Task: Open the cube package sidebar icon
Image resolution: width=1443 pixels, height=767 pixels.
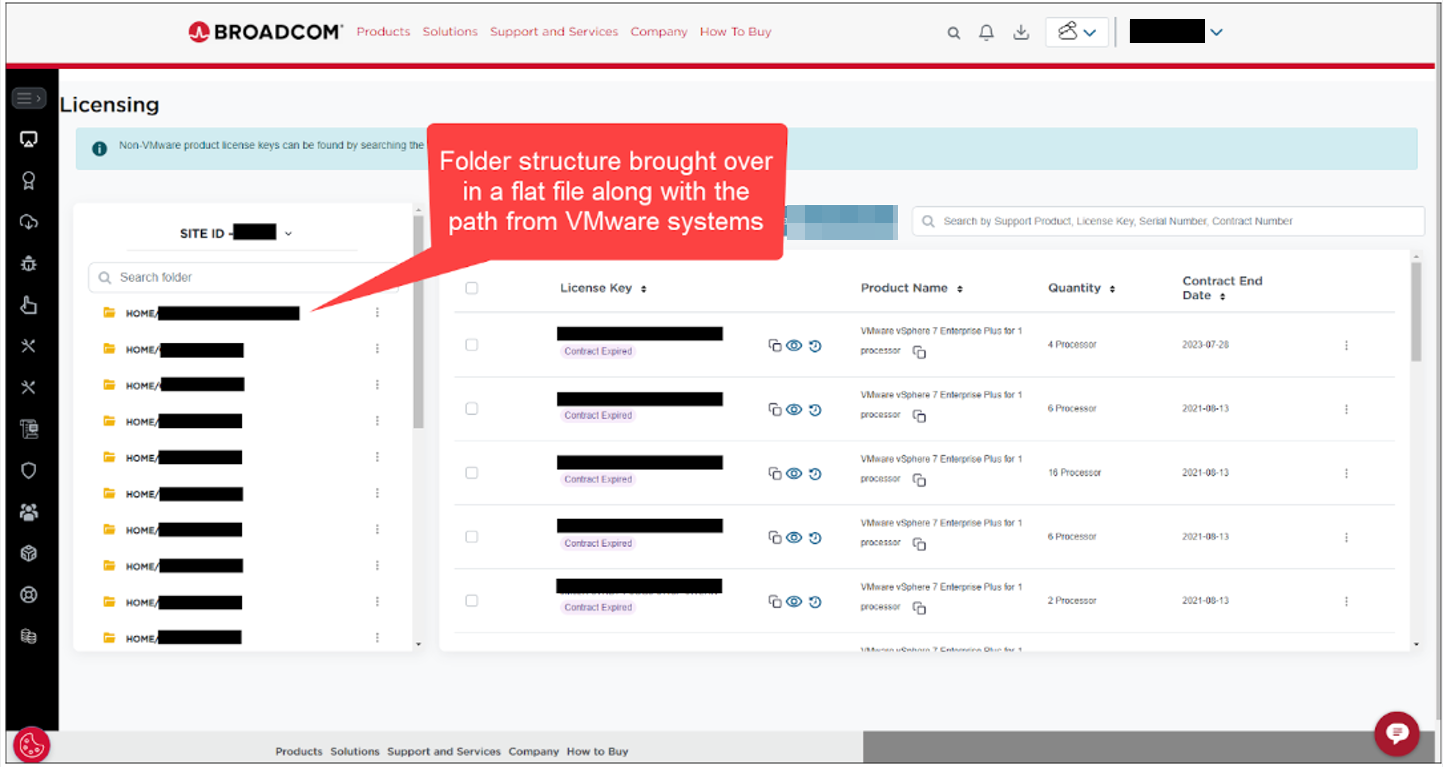Action: (x=28, y=553)
